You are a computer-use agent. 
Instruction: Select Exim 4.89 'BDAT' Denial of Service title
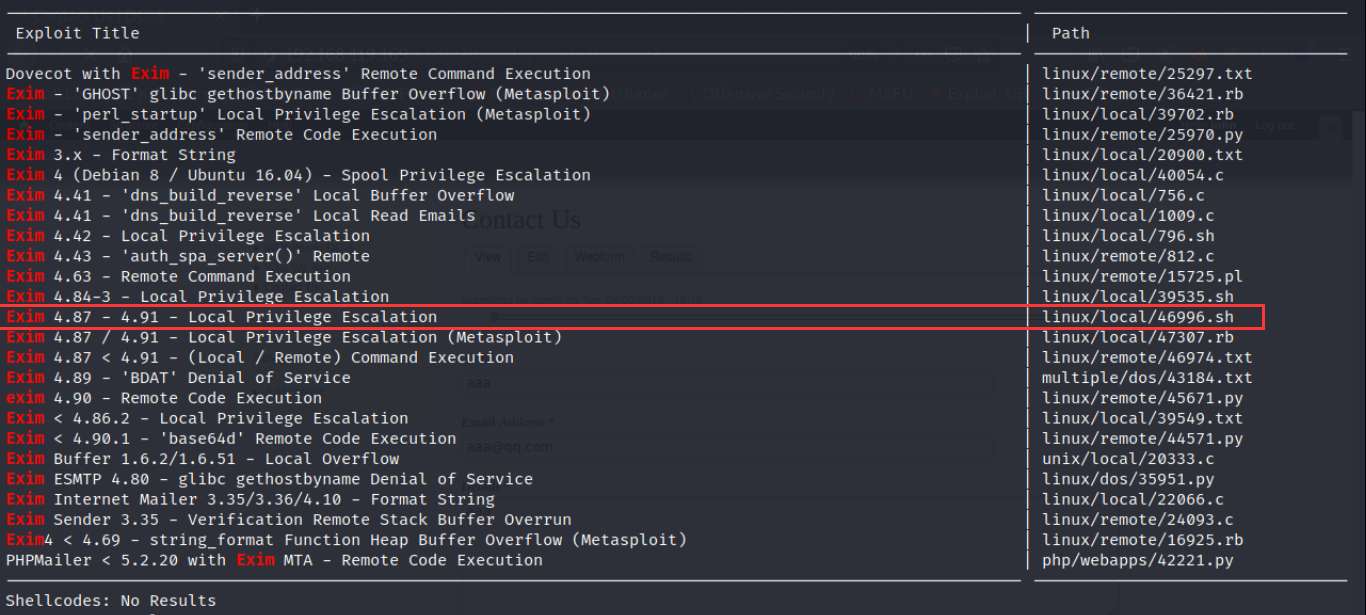[x=178, y=378]
